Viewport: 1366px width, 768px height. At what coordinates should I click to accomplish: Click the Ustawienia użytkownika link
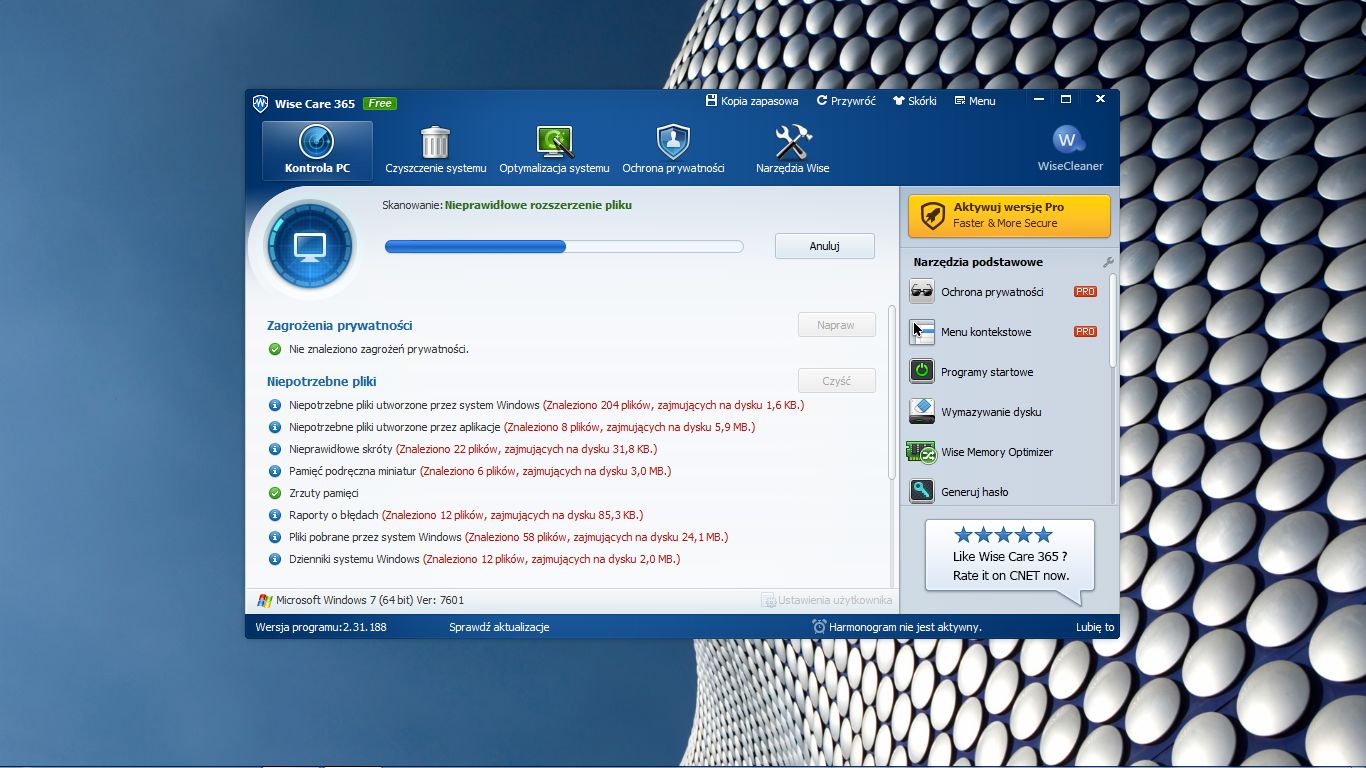pos(827,601)
